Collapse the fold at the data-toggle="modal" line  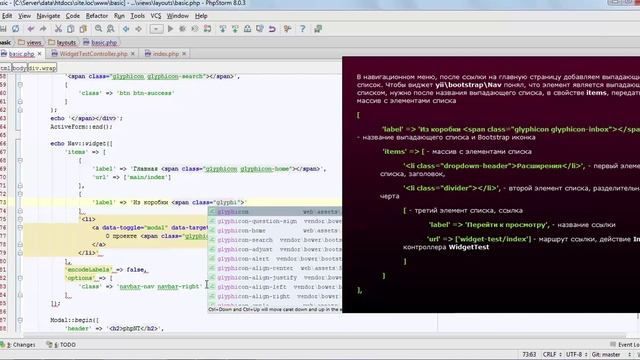20,227
